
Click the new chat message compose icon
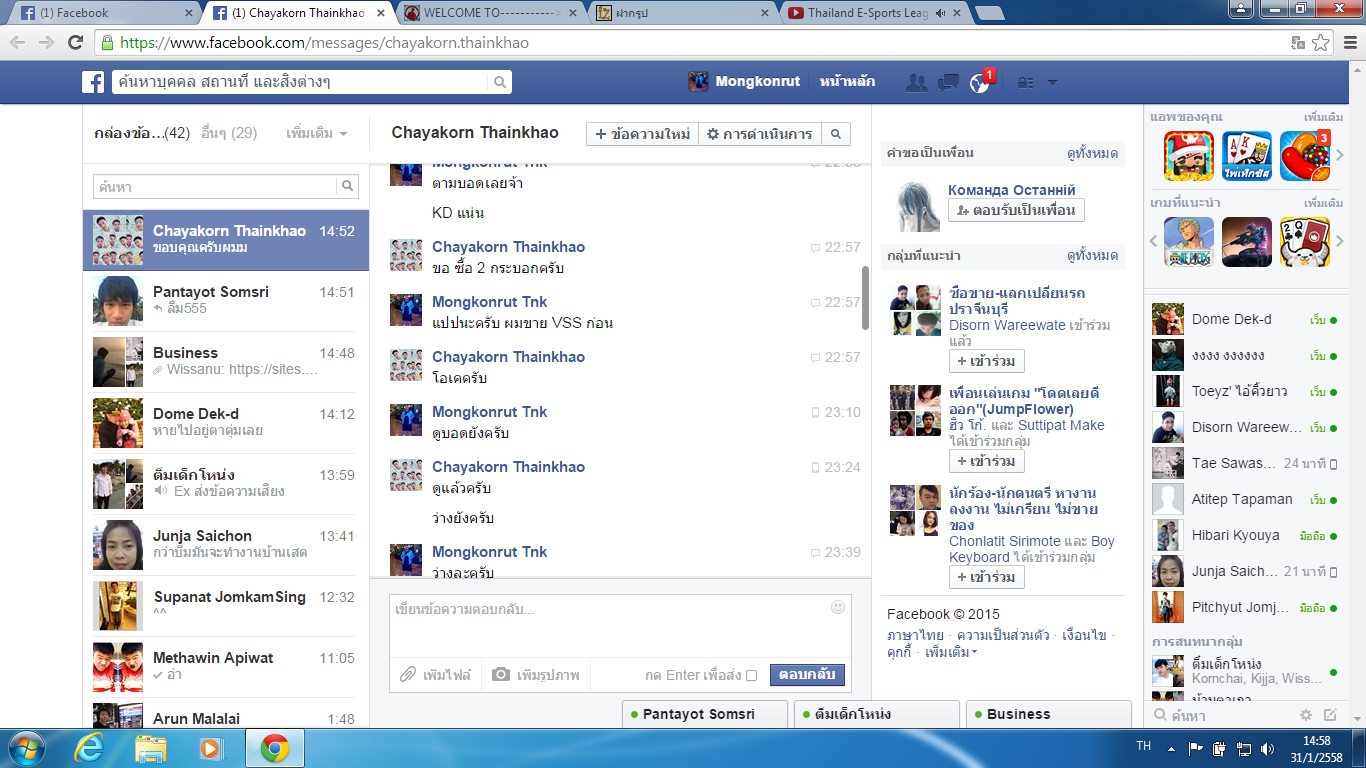coord(1330,715)
